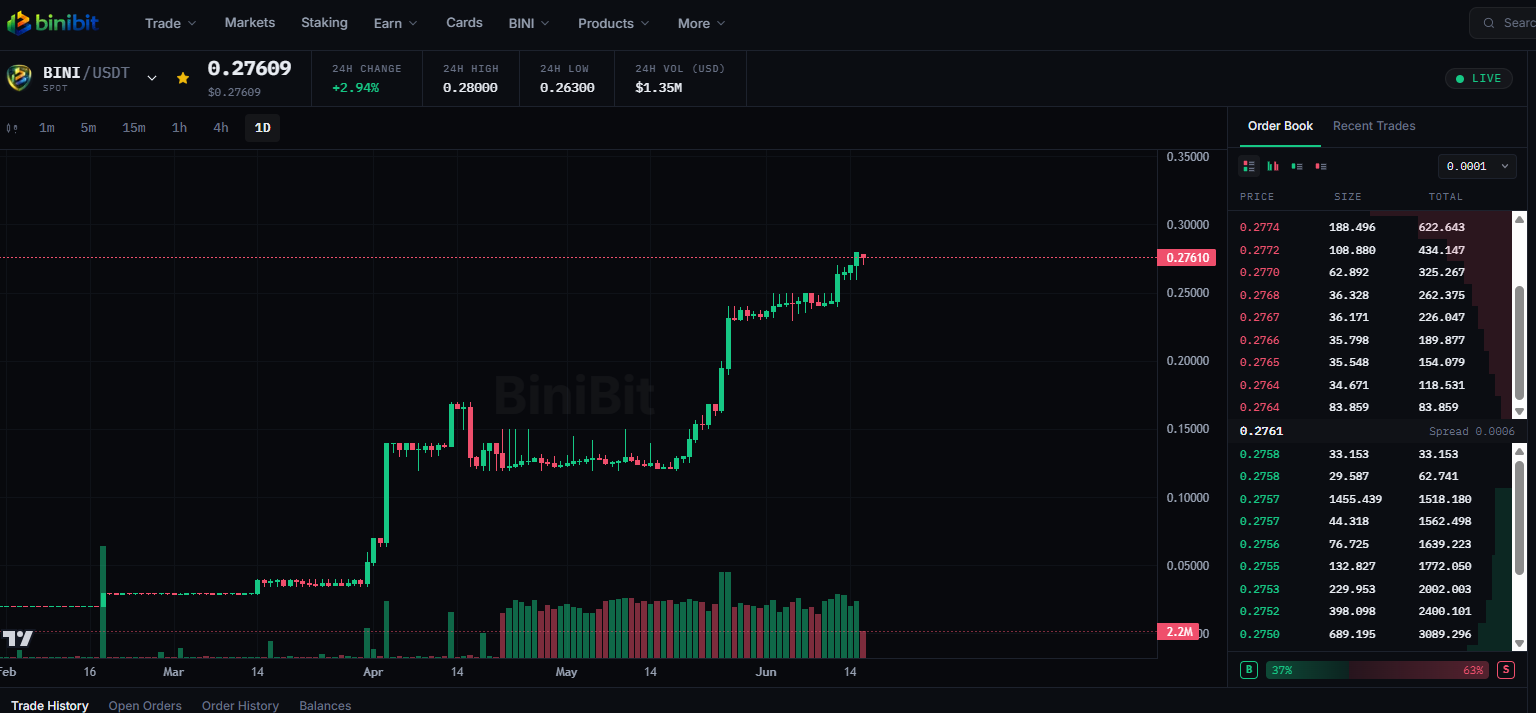
Task: Select the 1m timeframe
Action: coord(47,128)
